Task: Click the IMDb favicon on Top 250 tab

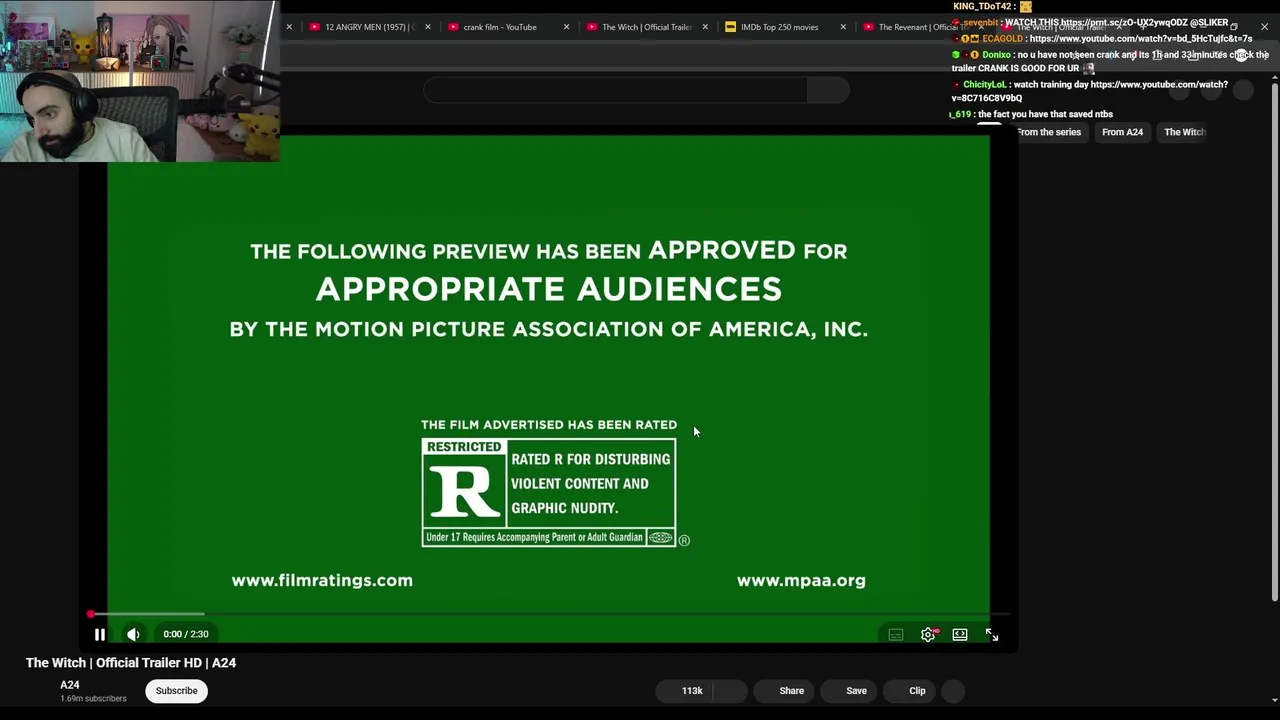Action: click(730, 27)
